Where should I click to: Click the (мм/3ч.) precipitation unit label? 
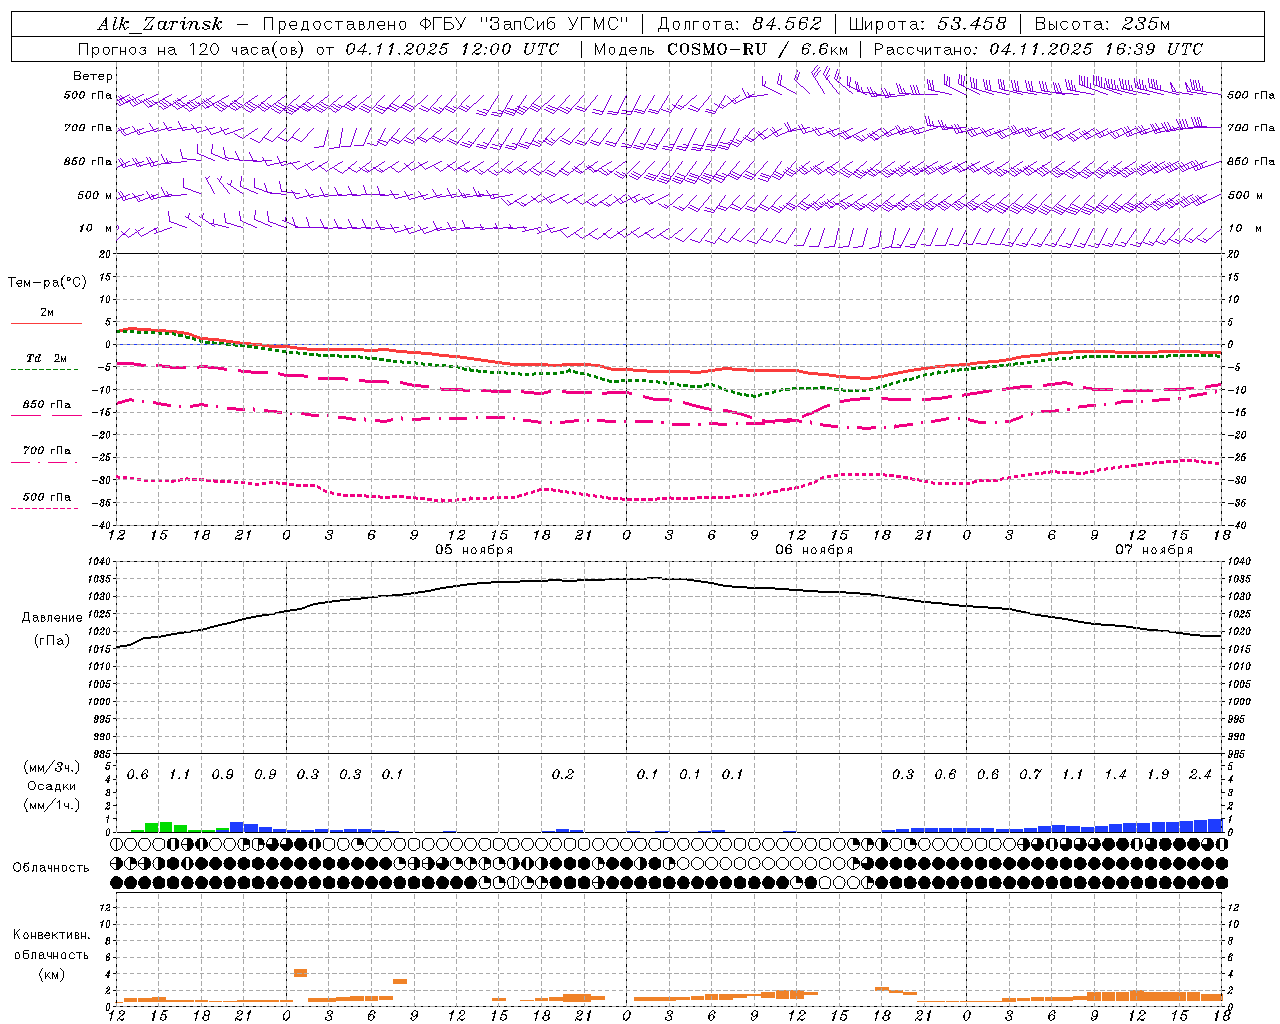point(51,767)
